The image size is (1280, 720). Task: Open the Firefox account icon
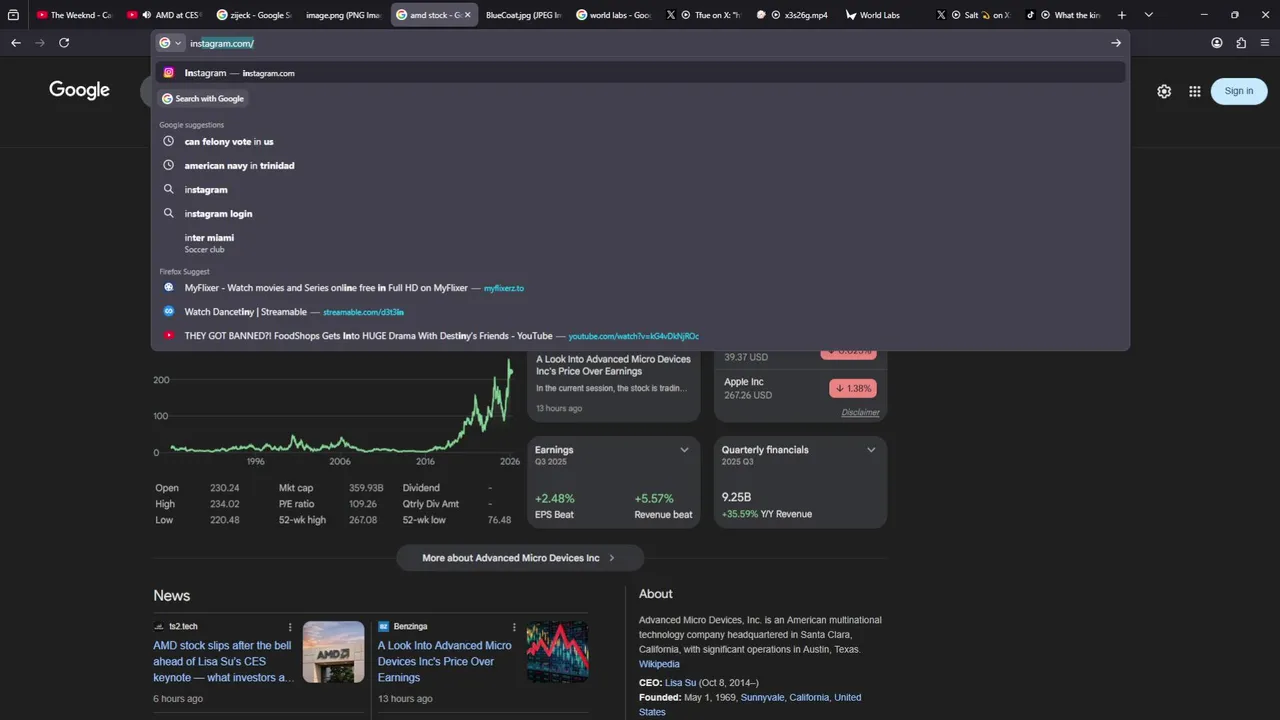click(1217, 43)
